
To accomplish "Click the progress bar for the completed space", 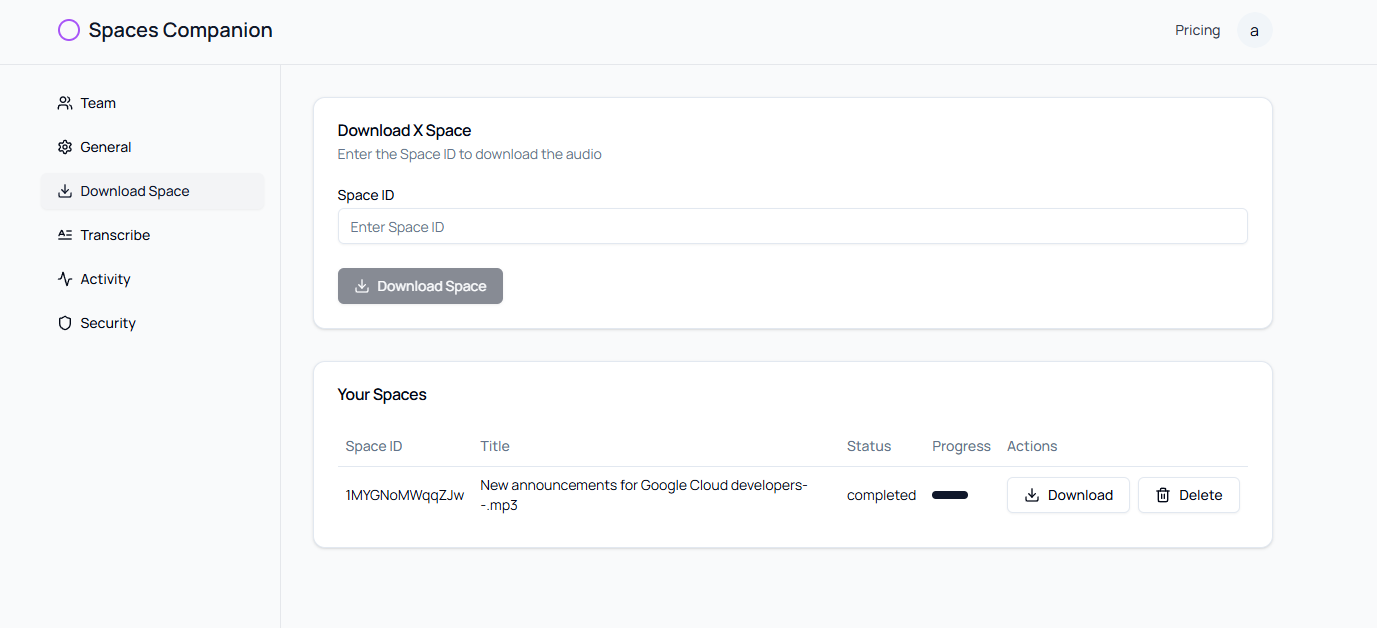I will pyautogui.click(x=950, y=495).
